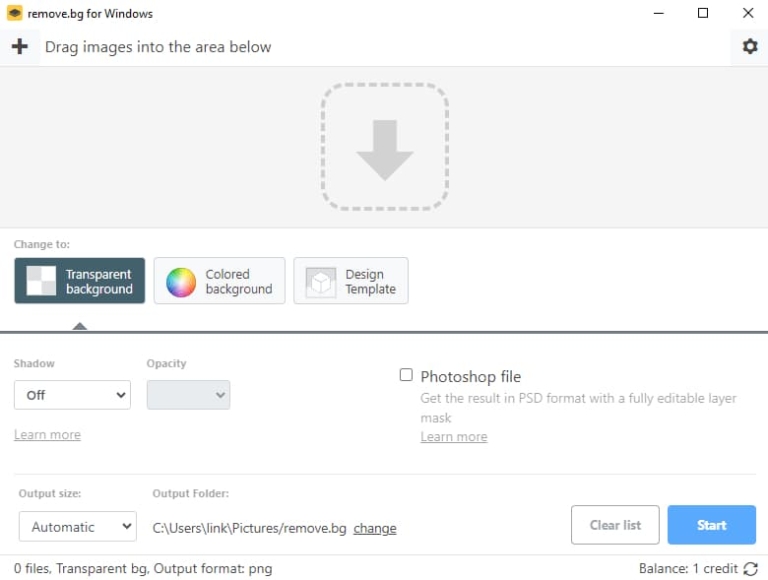The width and height of the screenshot is (768, 580).
Task: Click the download arrow drop zone
Action: tap(384, 147)
